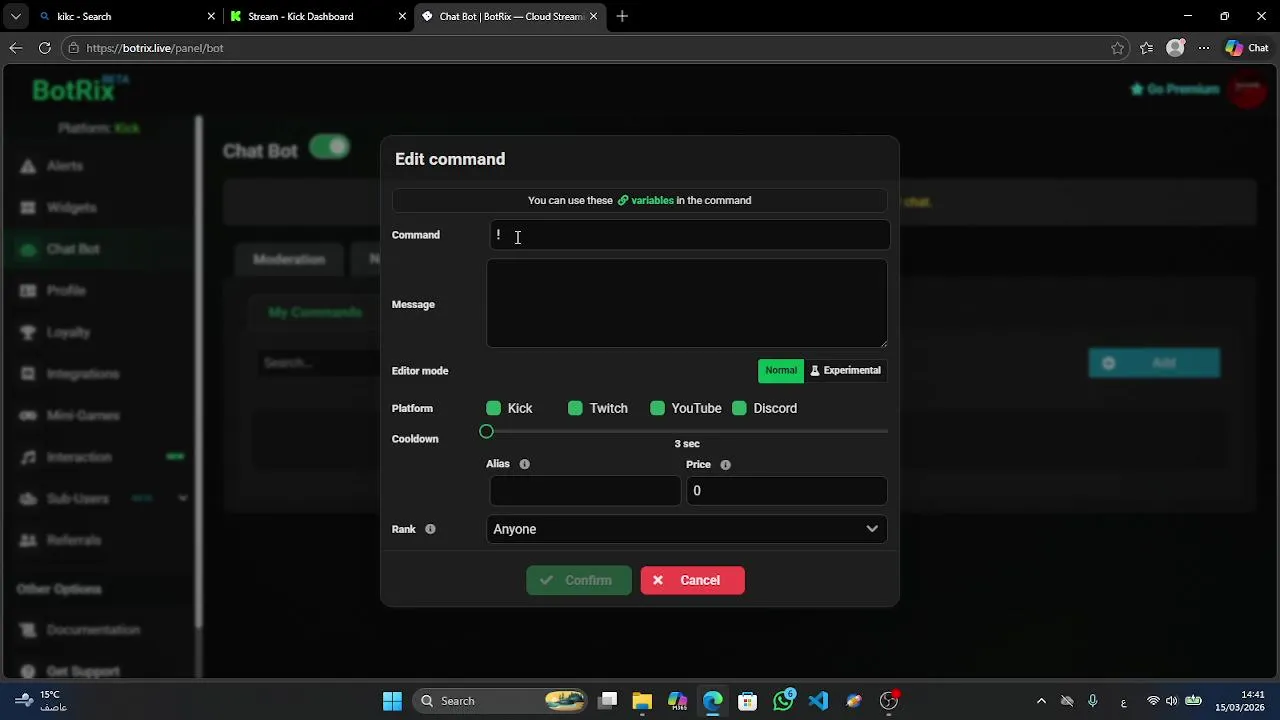This screenshot has height=720, width=1280.
Task: Click the Alias input field
Action: (x=585, y=491)
